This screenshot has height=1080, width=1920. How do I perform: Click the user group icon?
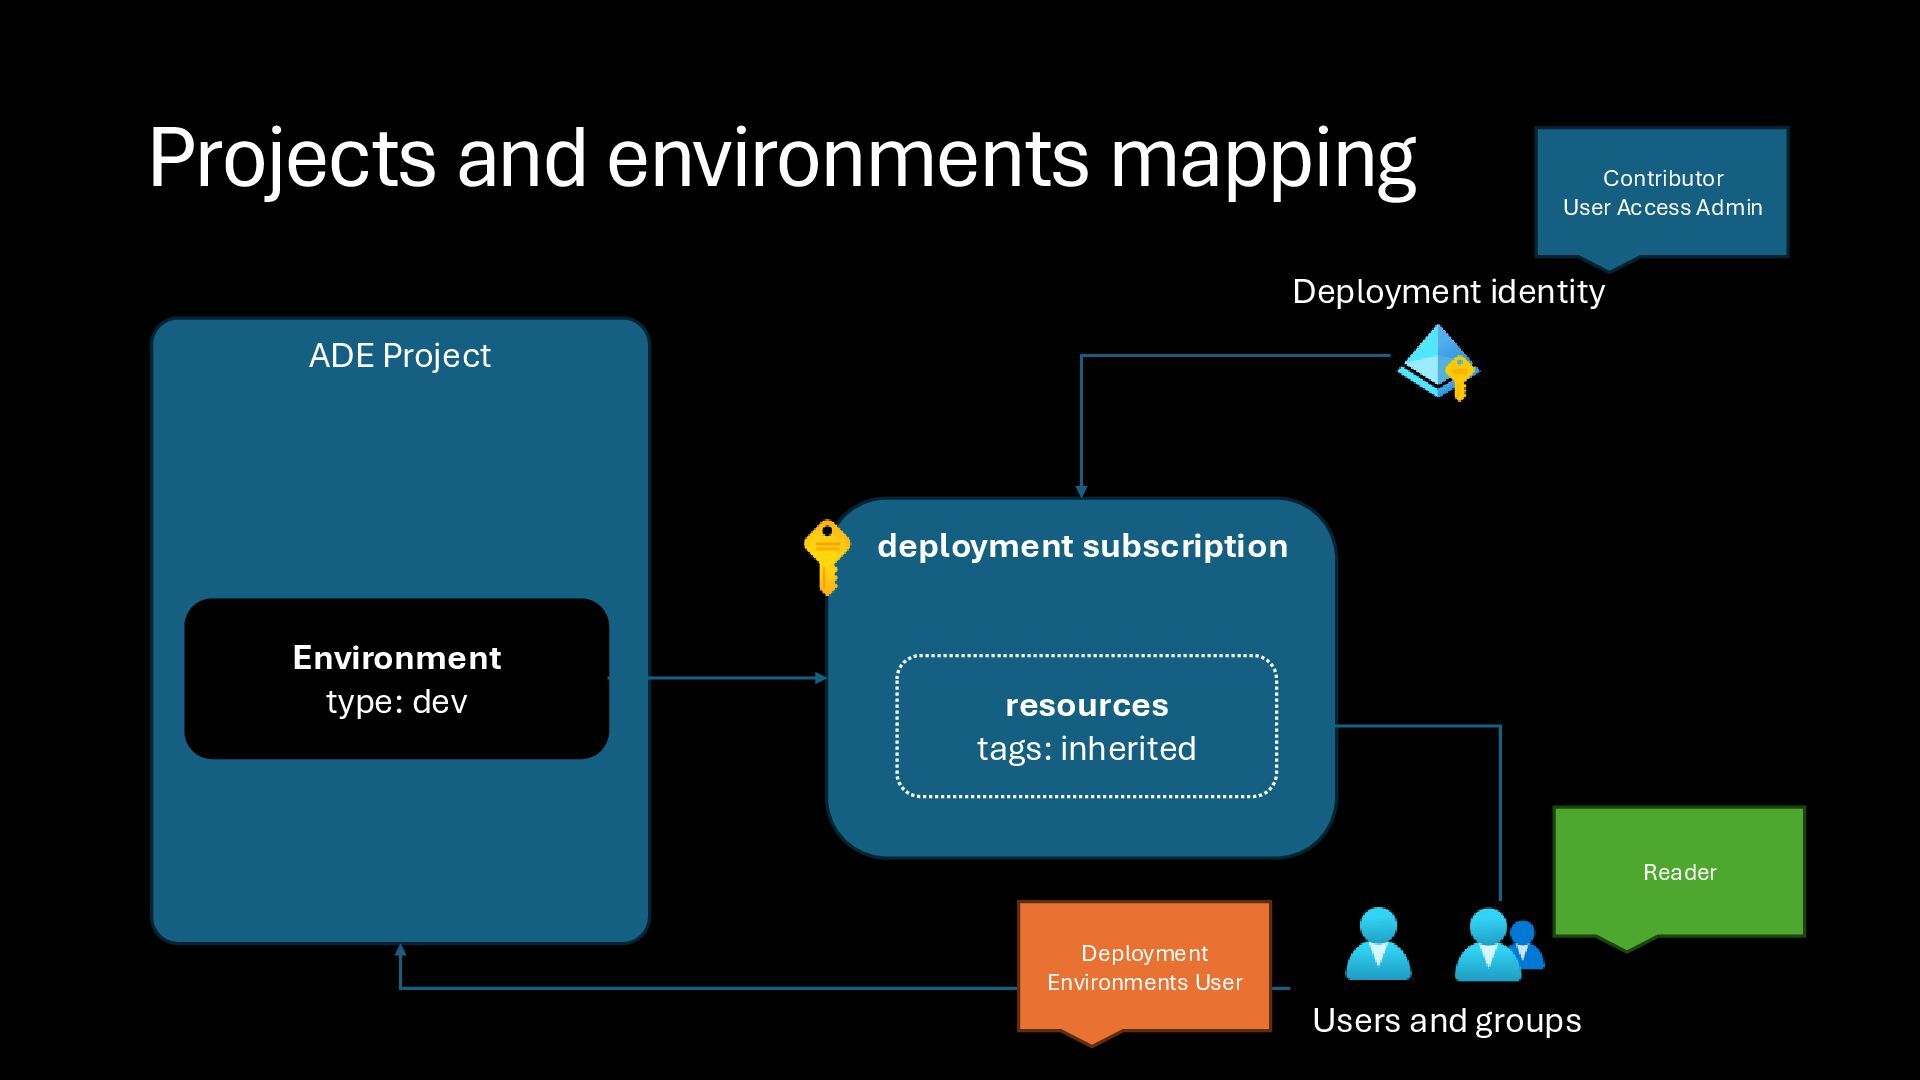click(1497, 945)
